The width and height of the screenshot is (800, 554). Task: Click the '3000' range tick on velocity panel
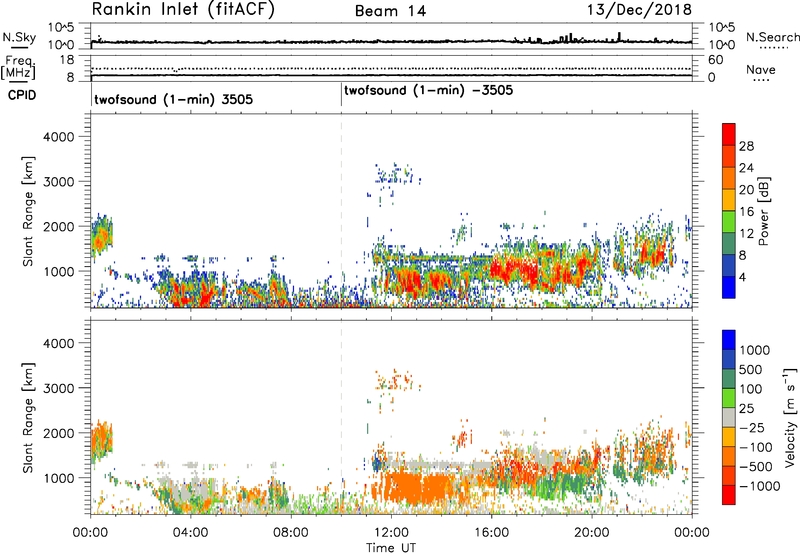point(59,388)
